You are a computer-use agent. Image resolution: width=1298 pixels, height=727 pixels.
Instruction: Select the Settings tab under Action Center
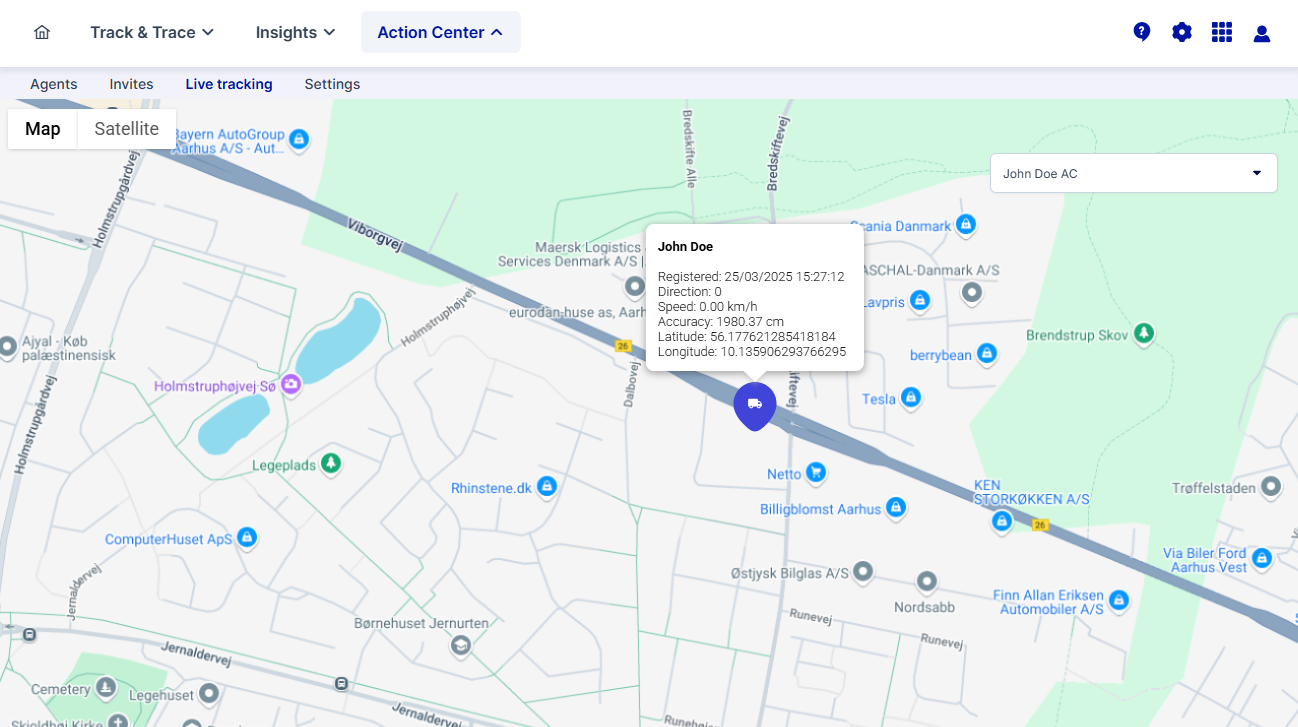332,84
